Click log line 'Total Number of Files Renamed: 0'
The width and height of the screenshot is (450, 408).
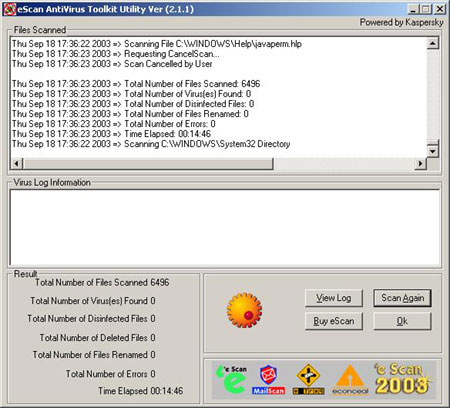coord(130,114)
